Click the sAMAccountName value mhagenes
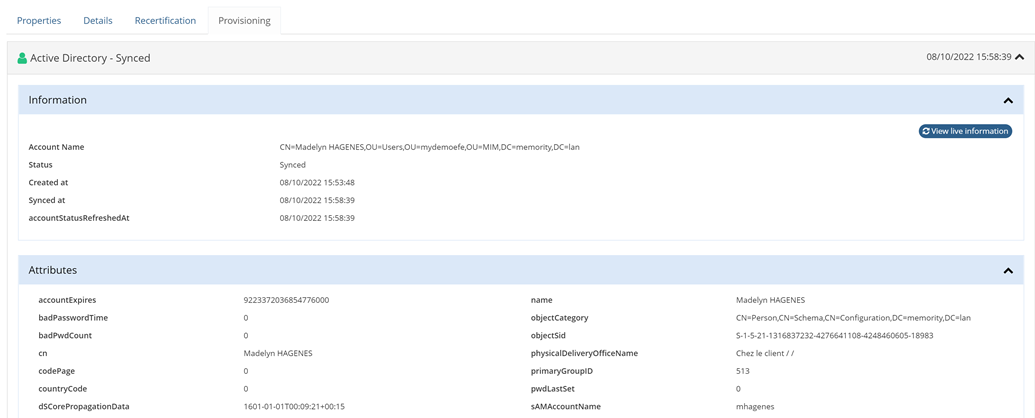Viewport: 1035px width, 418px height. 756,407
